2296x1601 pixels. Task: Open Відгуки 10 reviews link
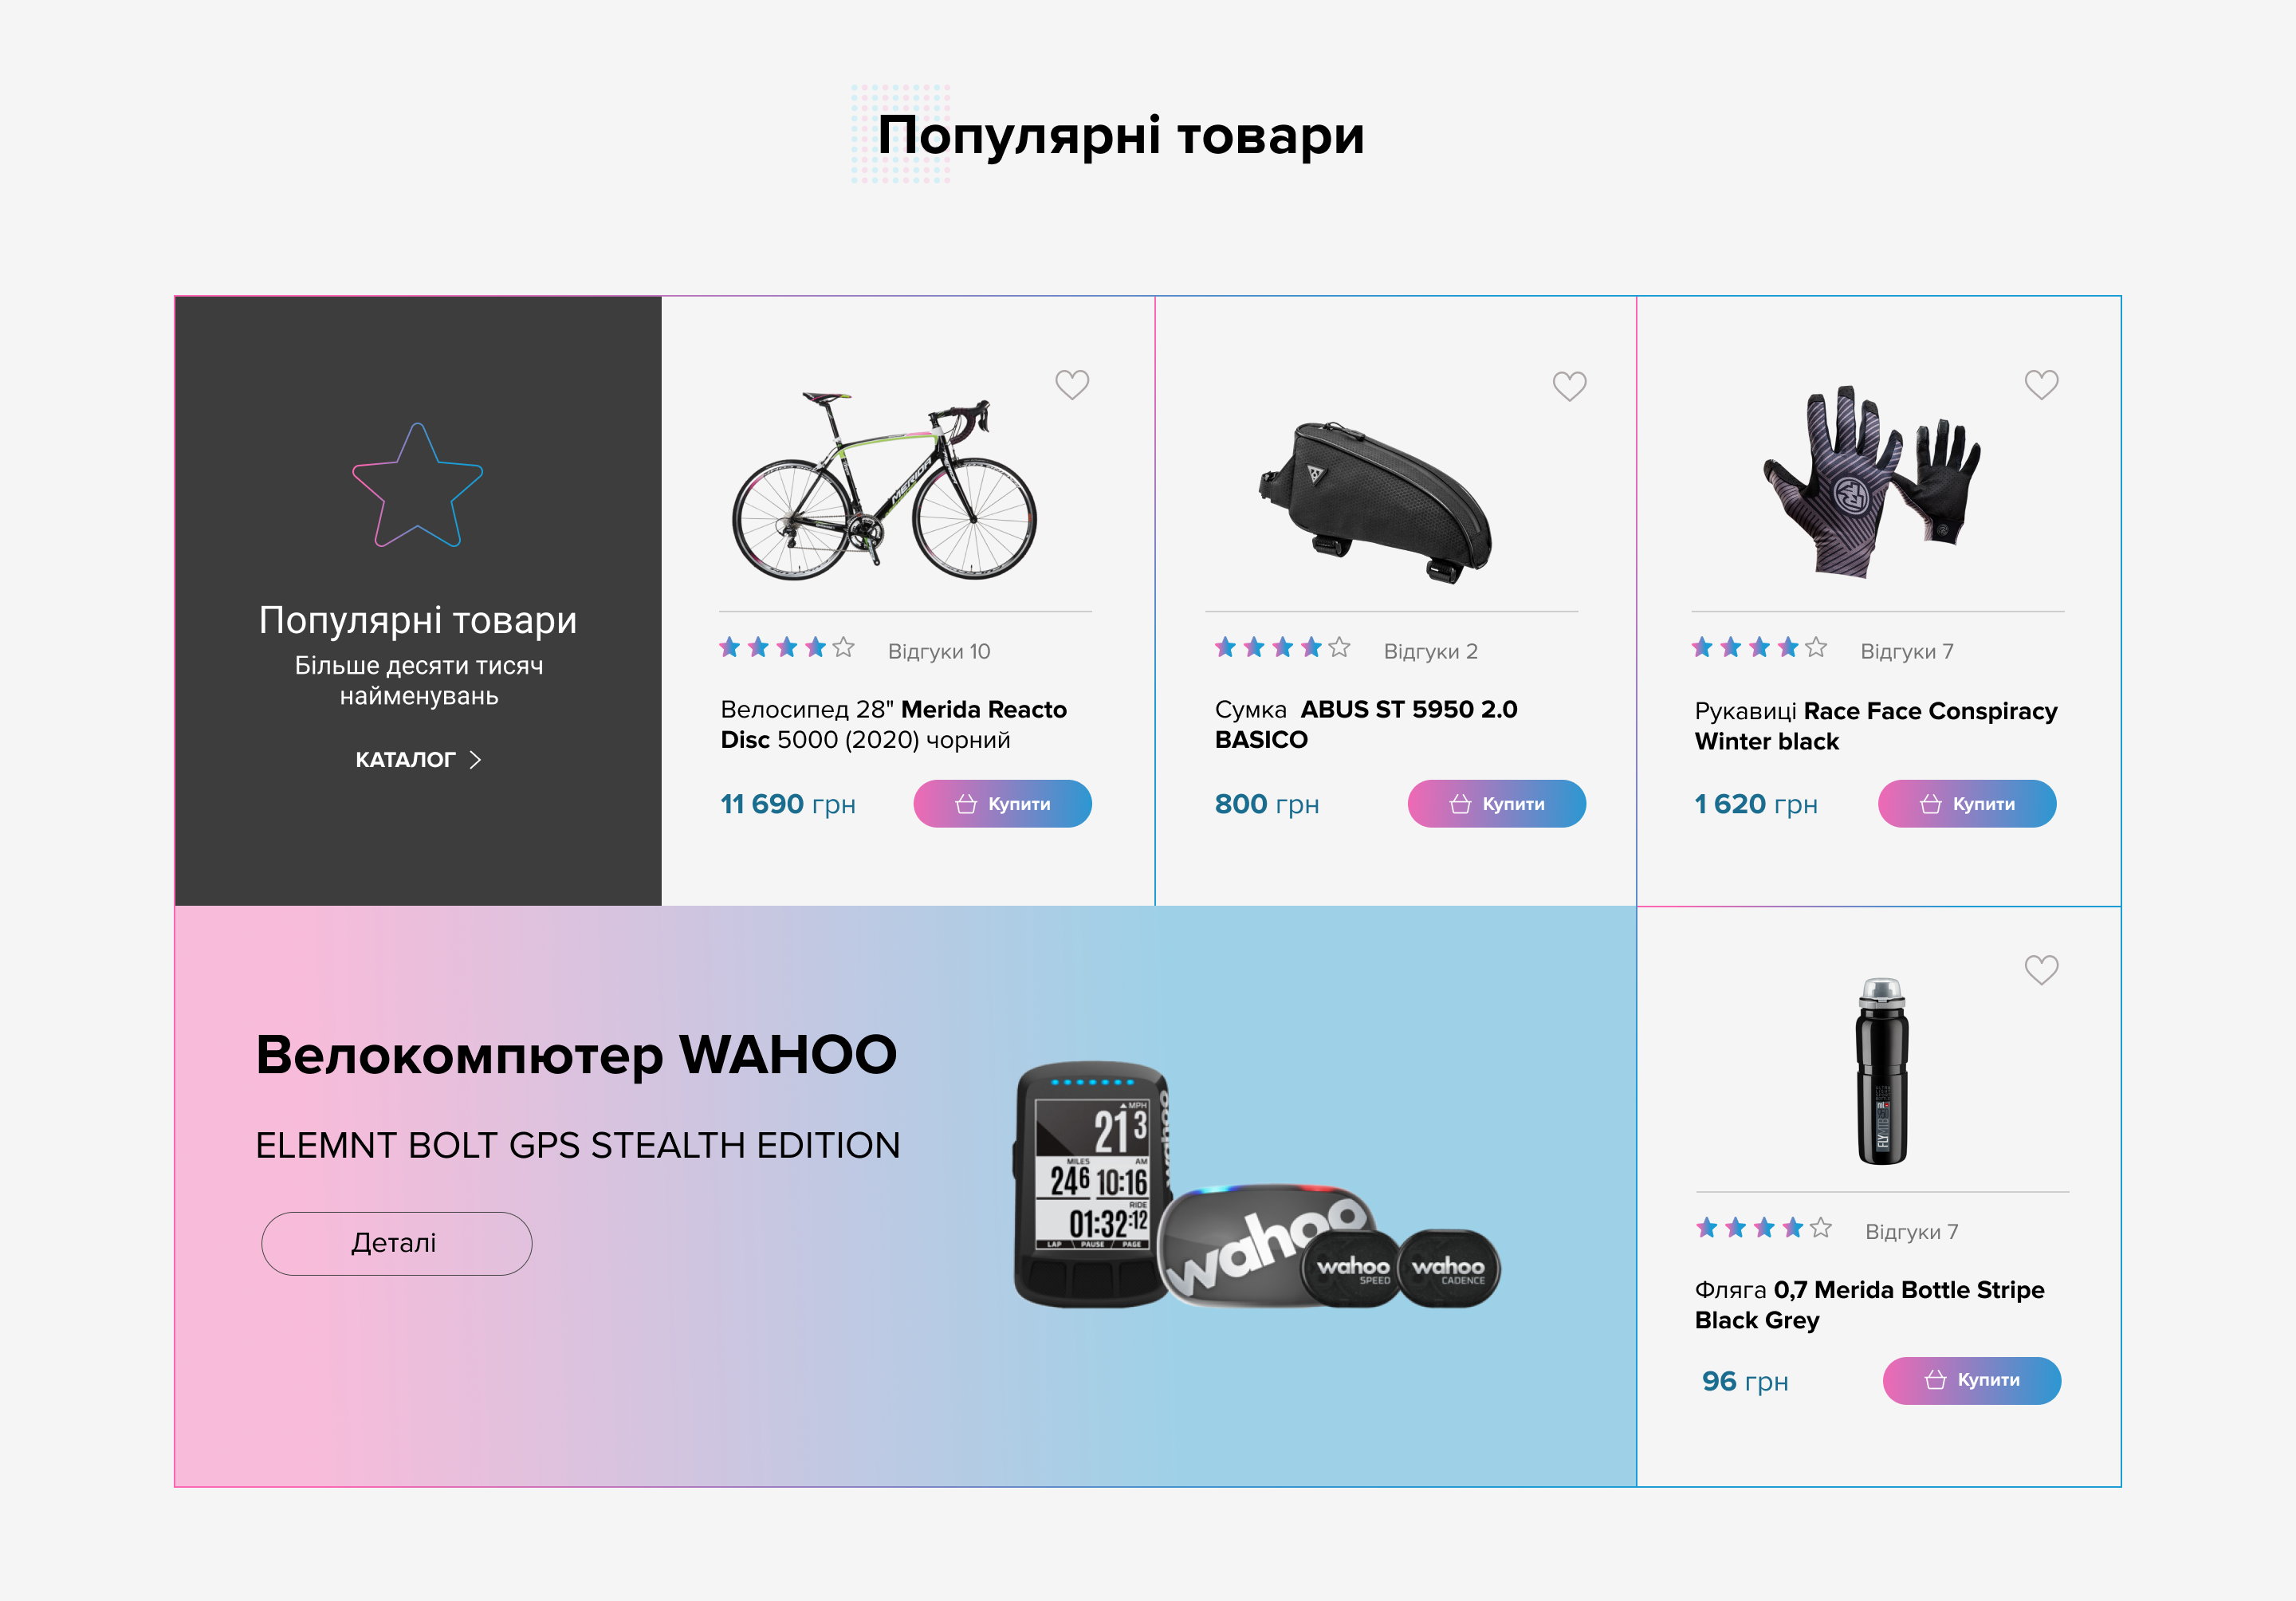pyautogui.click(x=939, y=651)
